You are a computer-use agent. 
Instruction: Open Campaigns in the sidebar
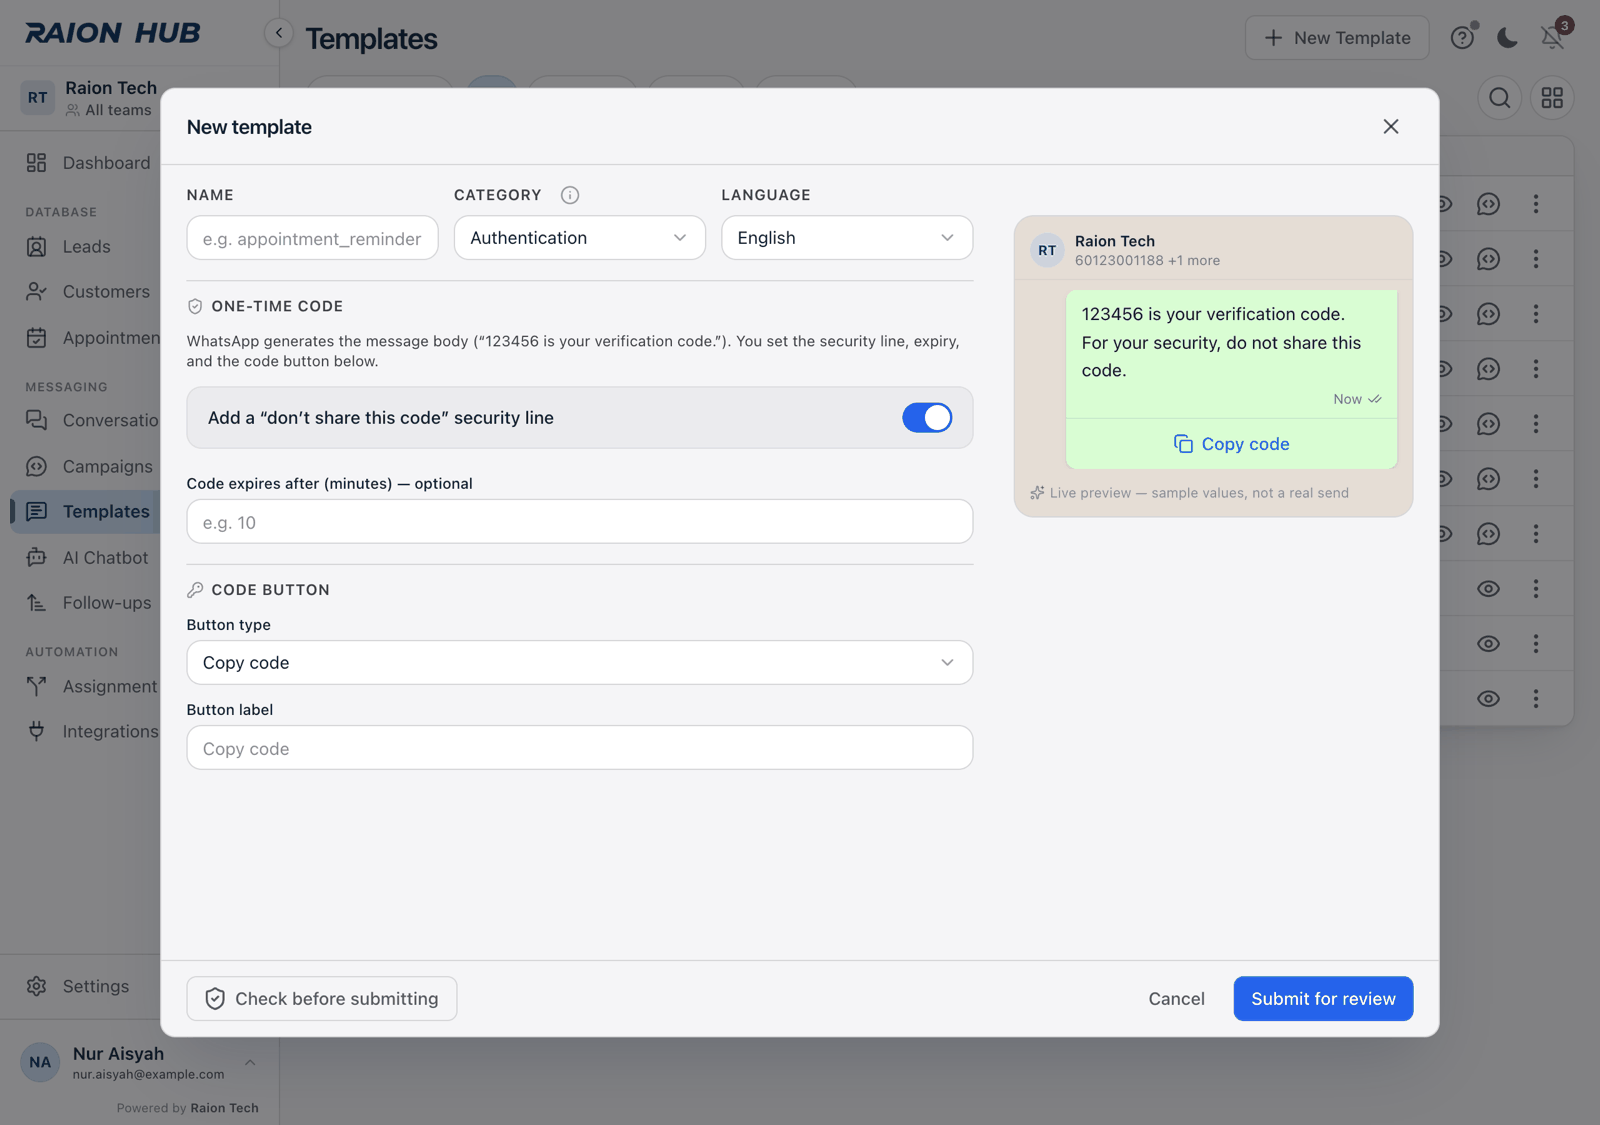click(x=90, y=467)
